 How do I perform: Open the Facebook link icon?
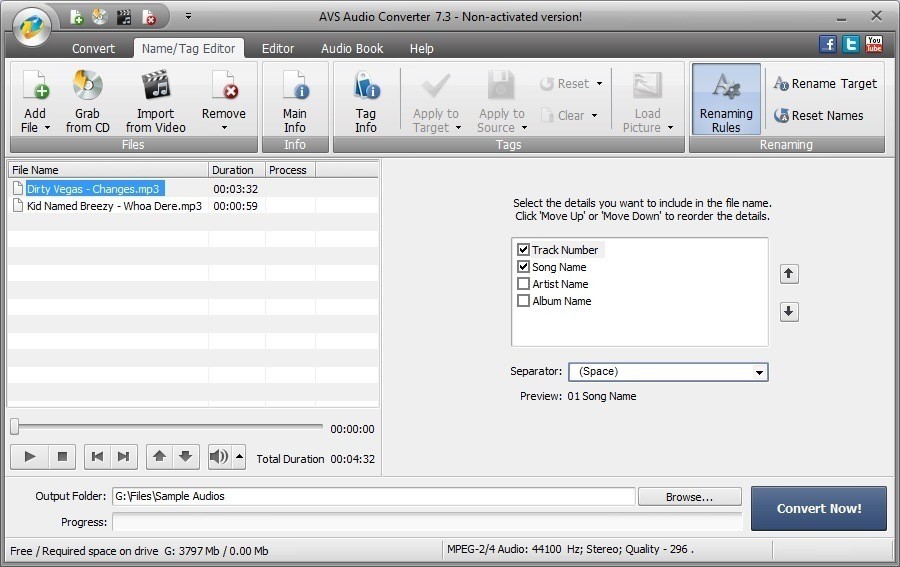point(828,44)
